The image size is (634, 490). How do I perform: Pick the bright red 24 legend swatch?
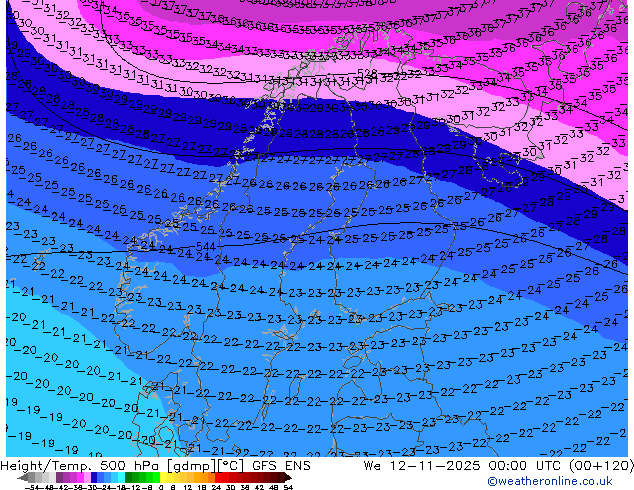[219, 478]
